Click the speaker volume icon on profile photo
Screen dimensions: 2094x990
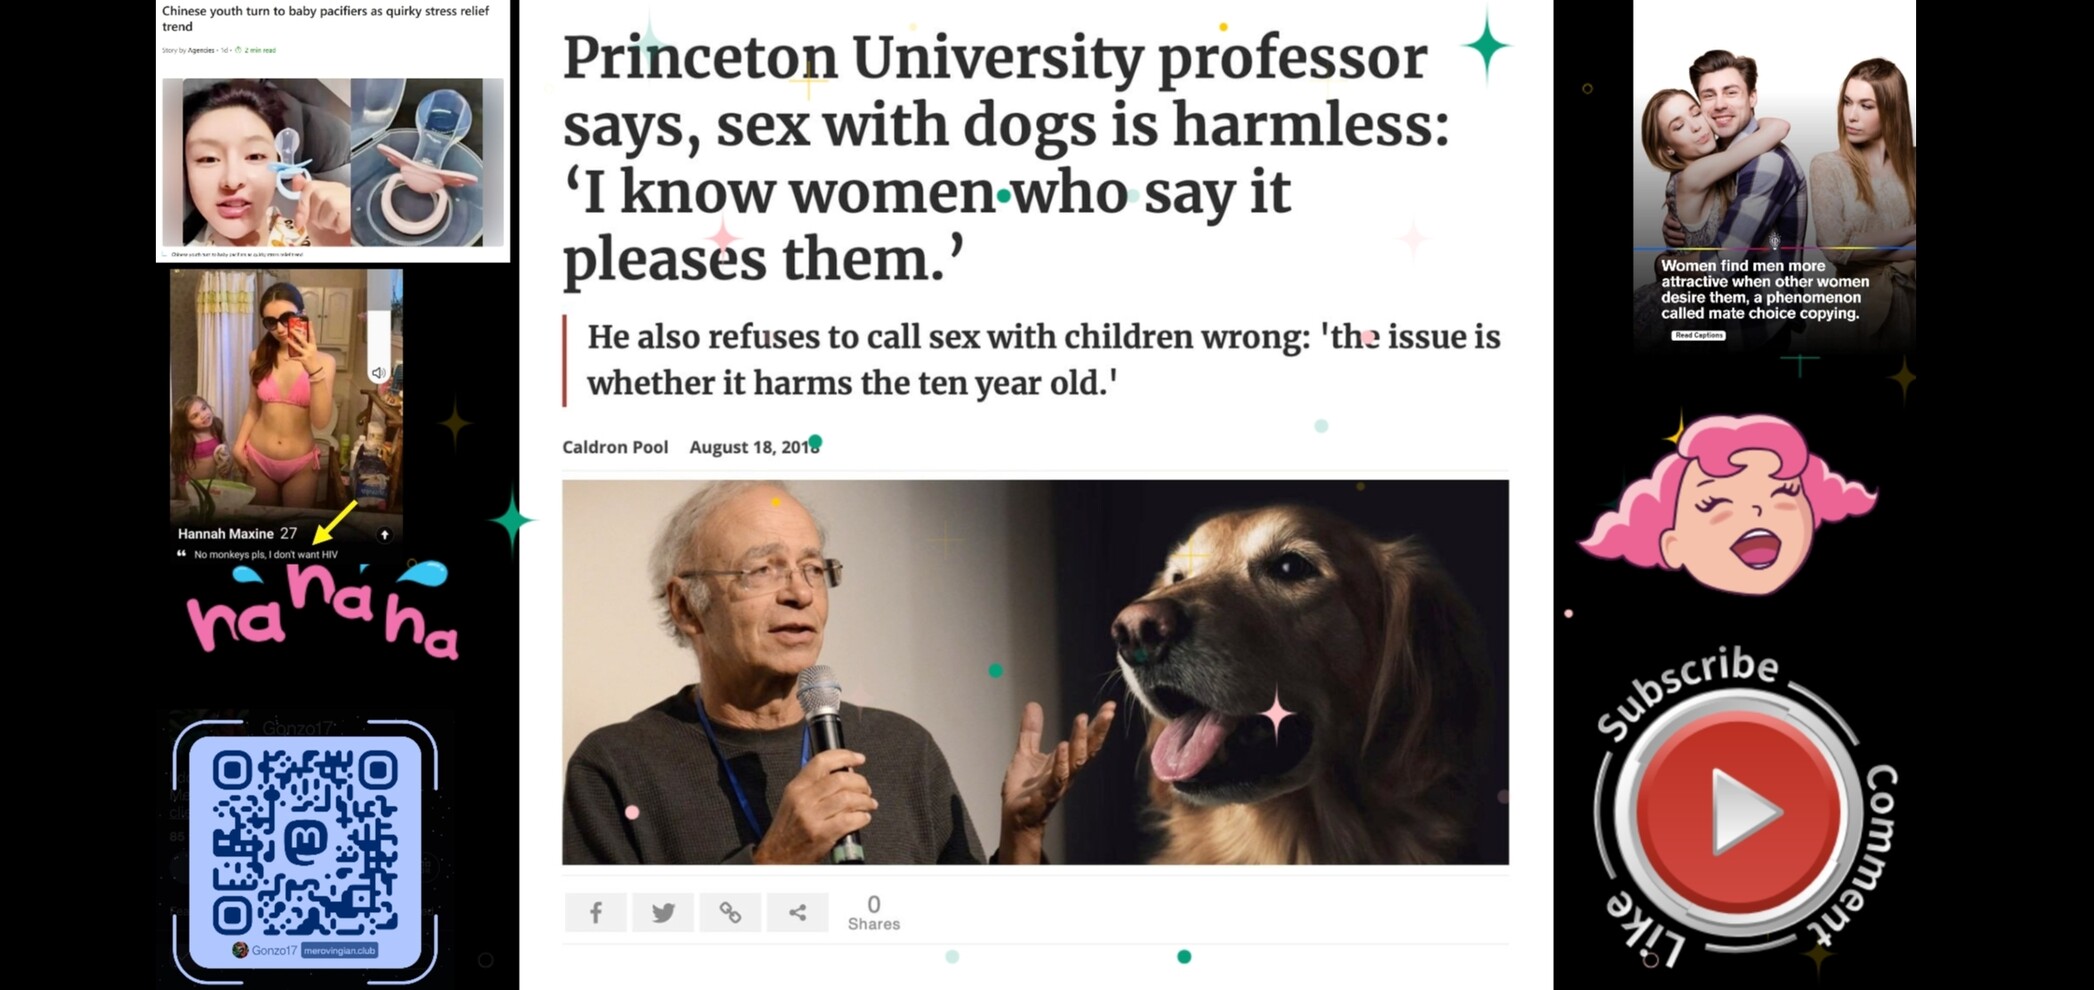tap(379, 373)
